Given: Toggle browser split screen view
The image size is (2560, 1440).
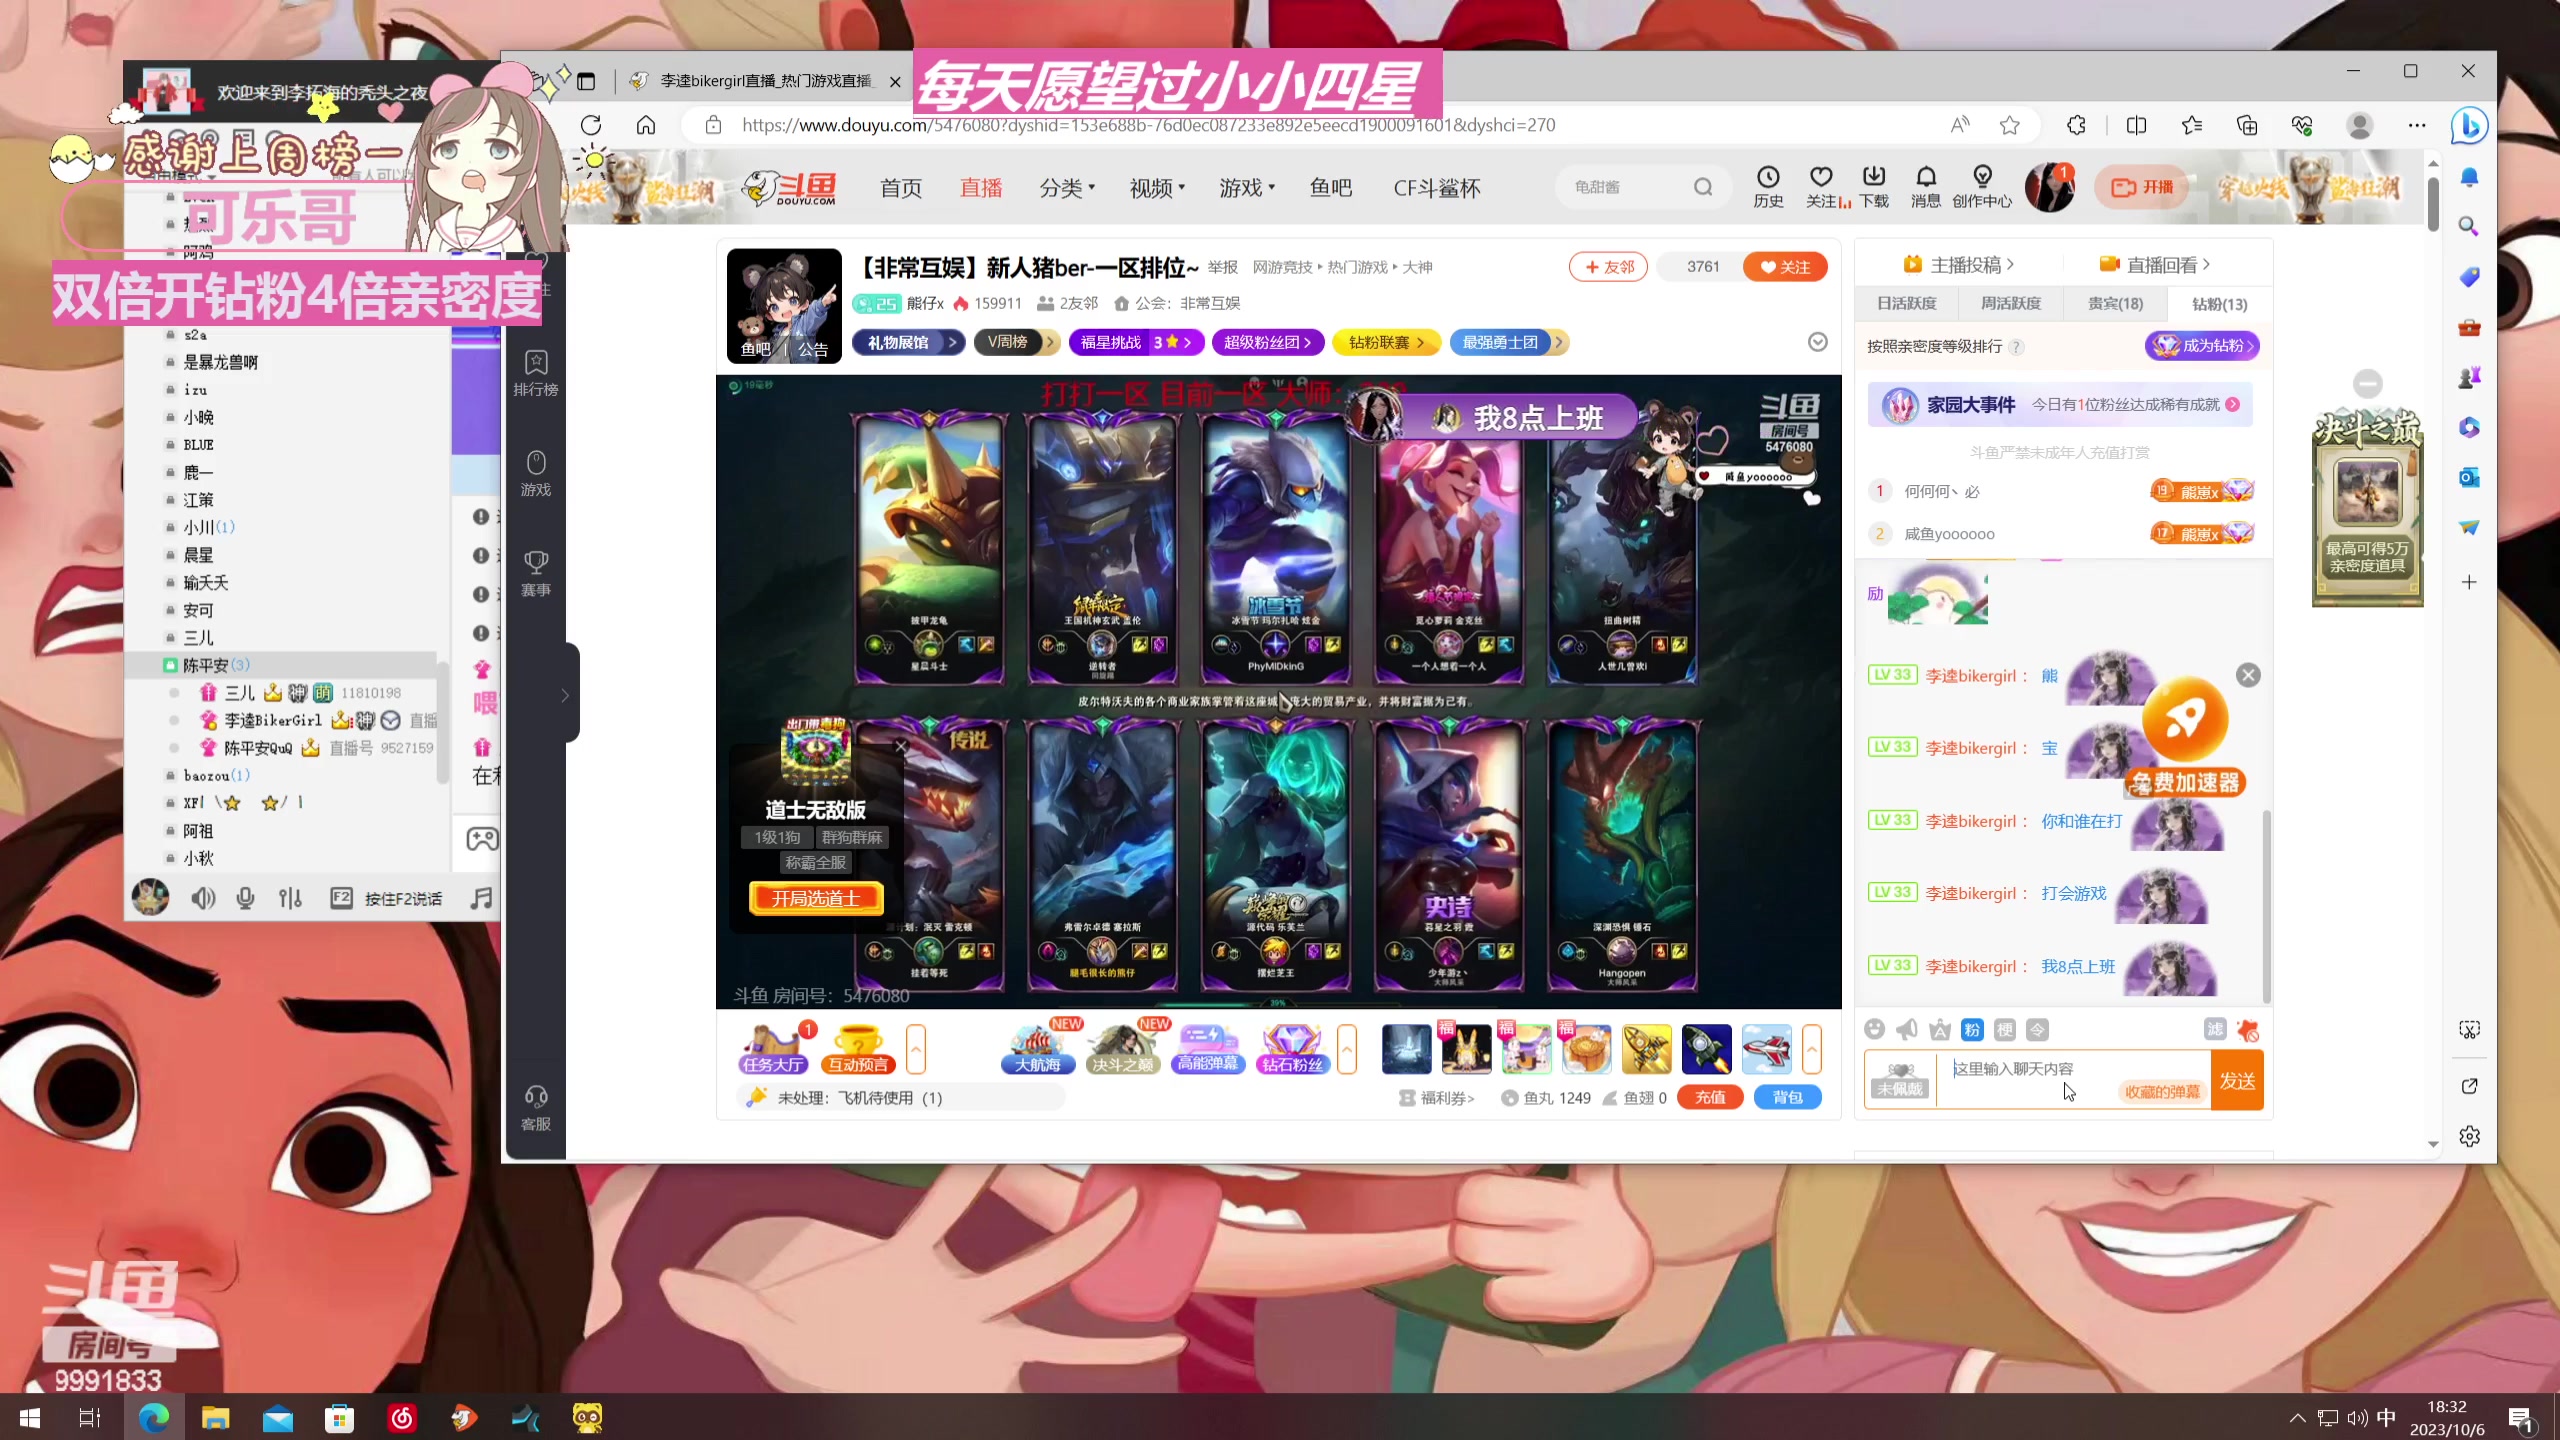Looking at the screenshot, I should point(2137,125).
